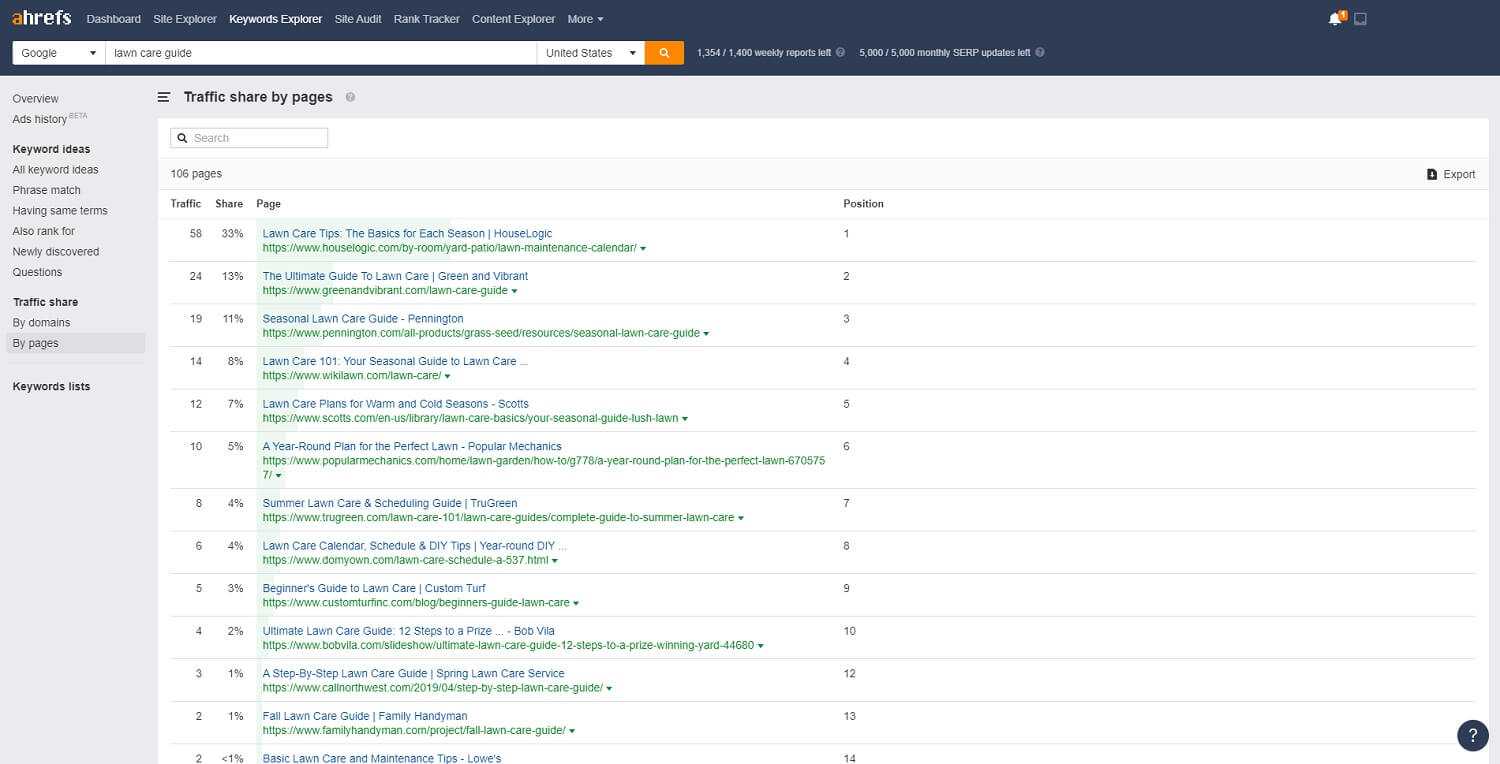Click the keyword input field with lawn care guide
The image size is (1500, 764).
[321, 53]
